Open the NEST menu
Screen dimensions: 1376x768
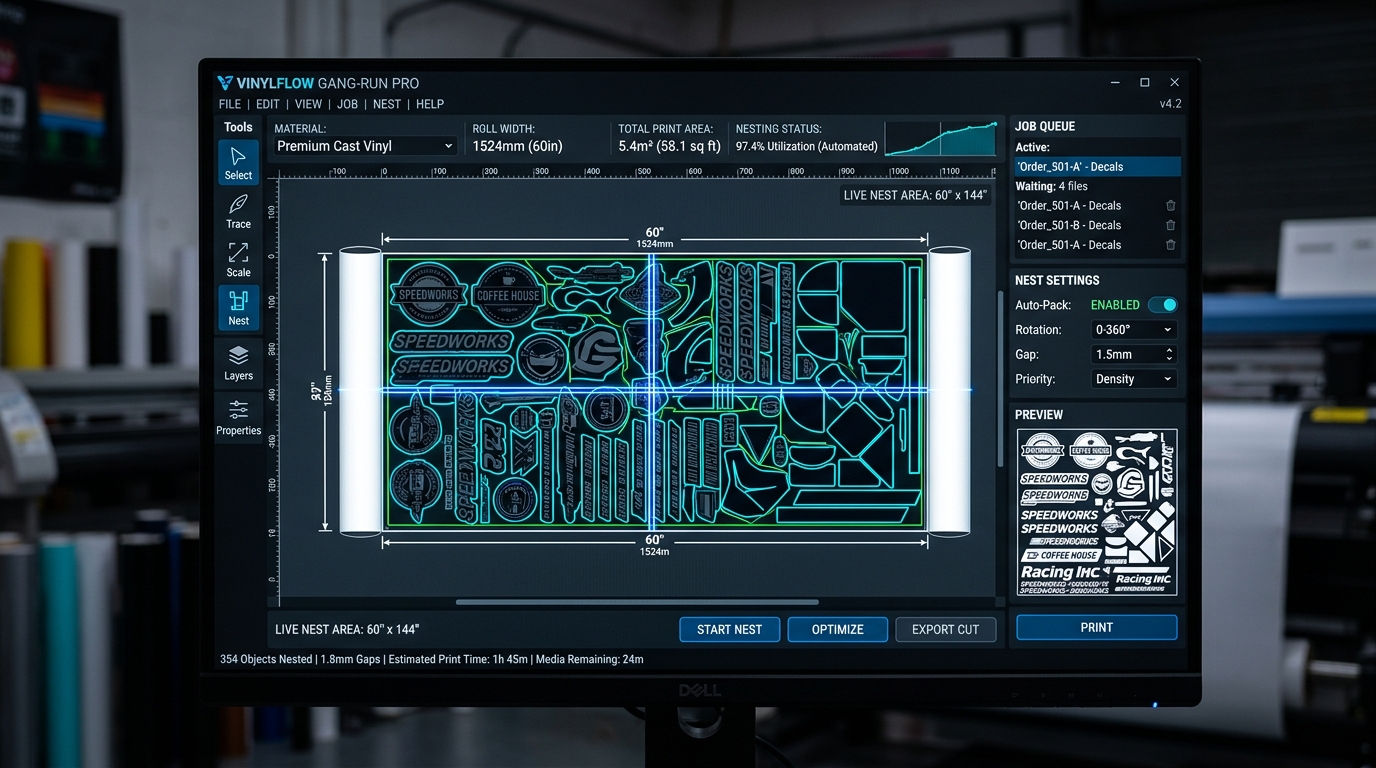(387, 104)
